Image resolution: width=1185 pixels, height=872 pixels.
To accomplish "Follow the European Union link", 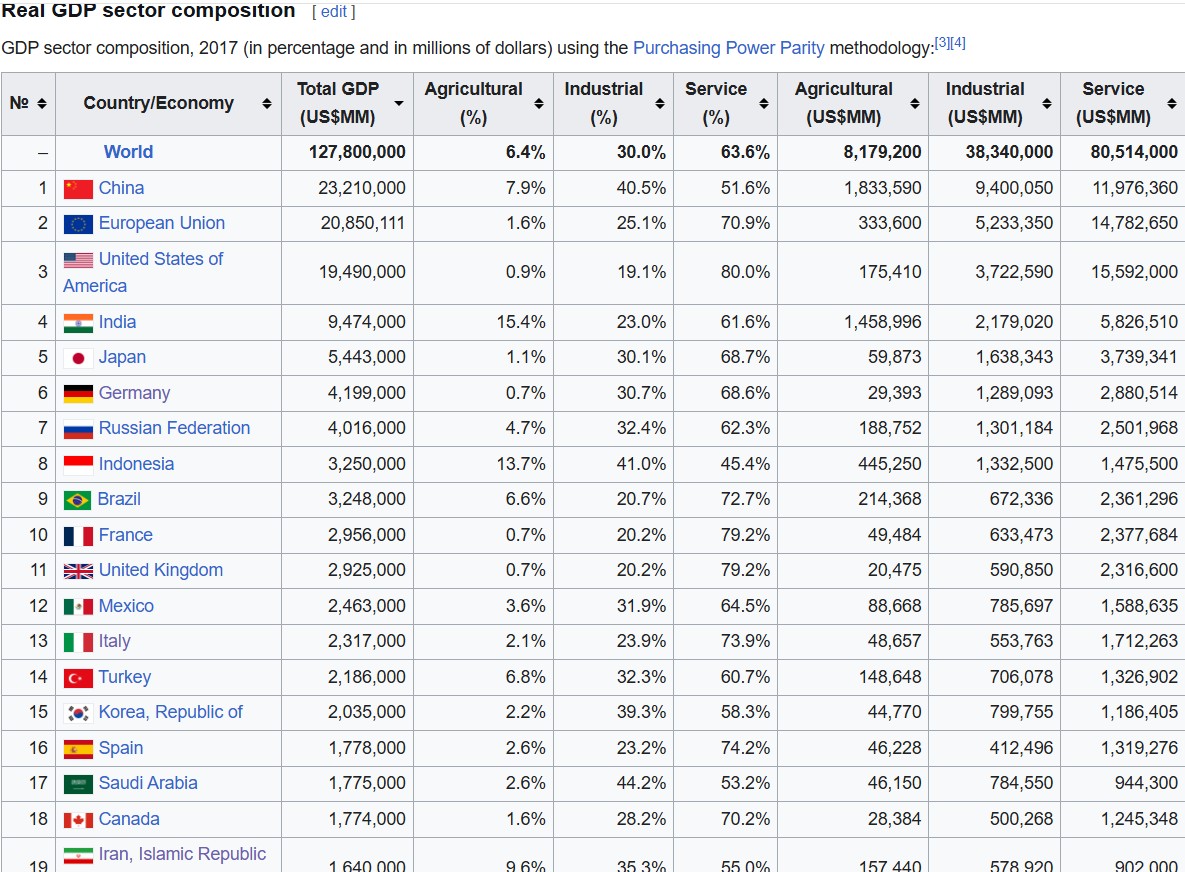I will coord(162,224).
